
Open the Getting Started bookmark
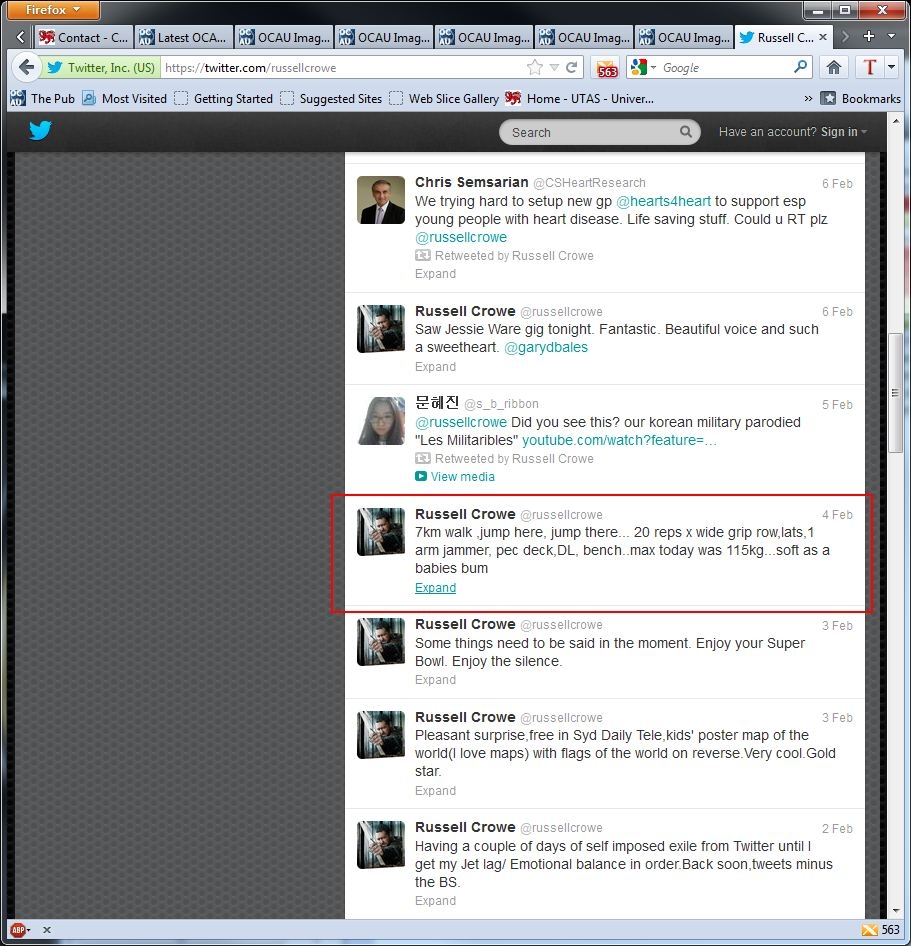pyautogui.click(x=223, y=98)
